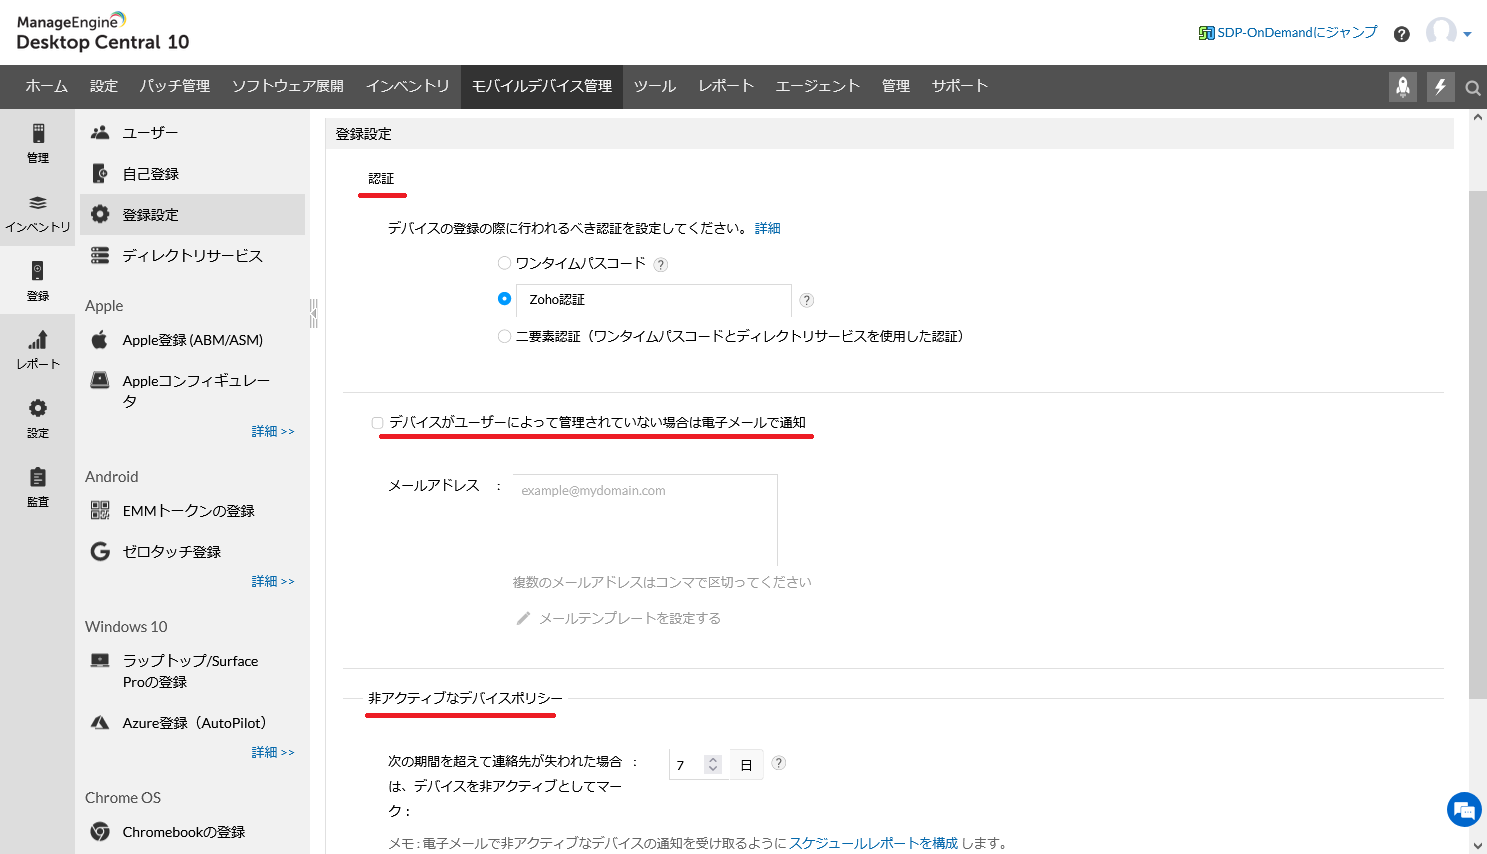
Task: Click the メールアドレス text area
Action: (x=645, y=520)
